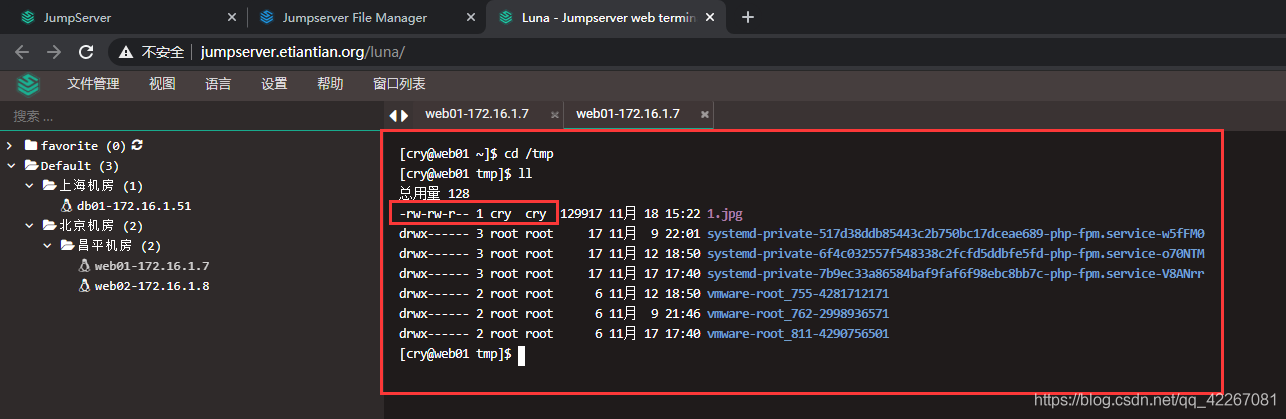Select db01-172.16.1.51 in asset tree
Viewport: 1286px width, 419px height.
point(134,206)
